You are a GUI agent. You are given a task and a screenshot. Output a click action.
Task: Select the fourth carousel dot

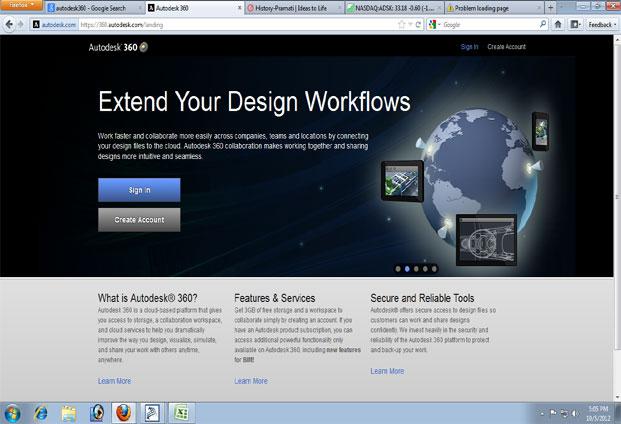(425, 269)
